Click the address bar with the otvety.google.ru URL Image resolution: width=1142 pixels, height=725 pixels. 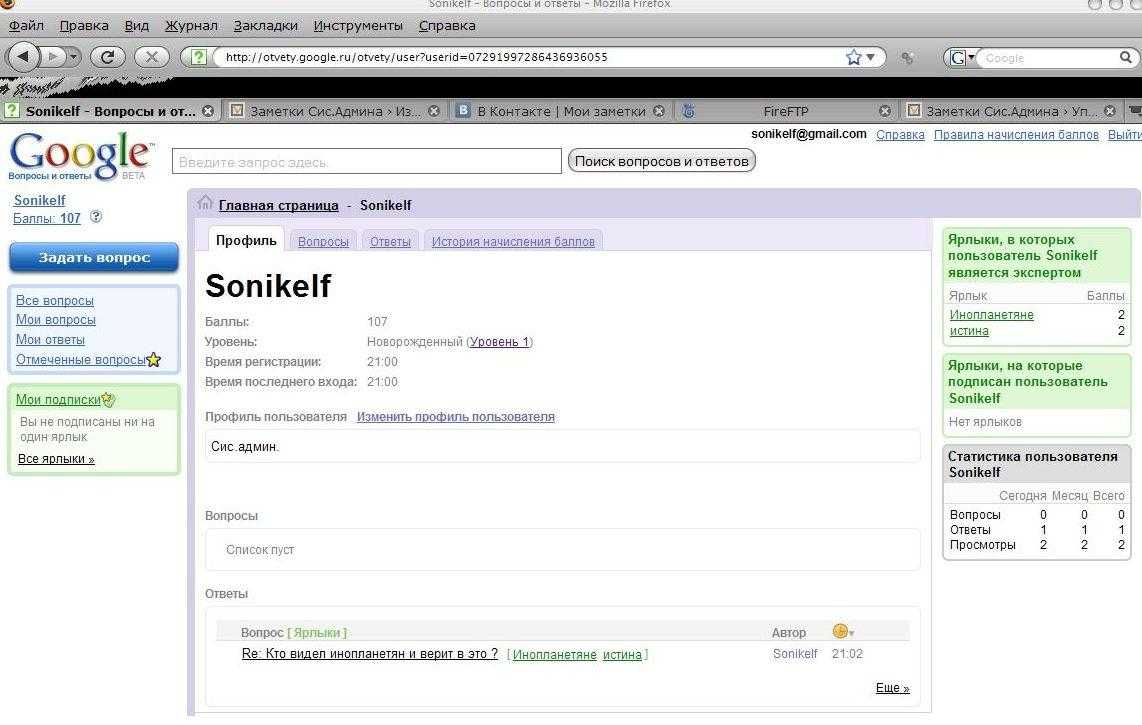point(532,57)
